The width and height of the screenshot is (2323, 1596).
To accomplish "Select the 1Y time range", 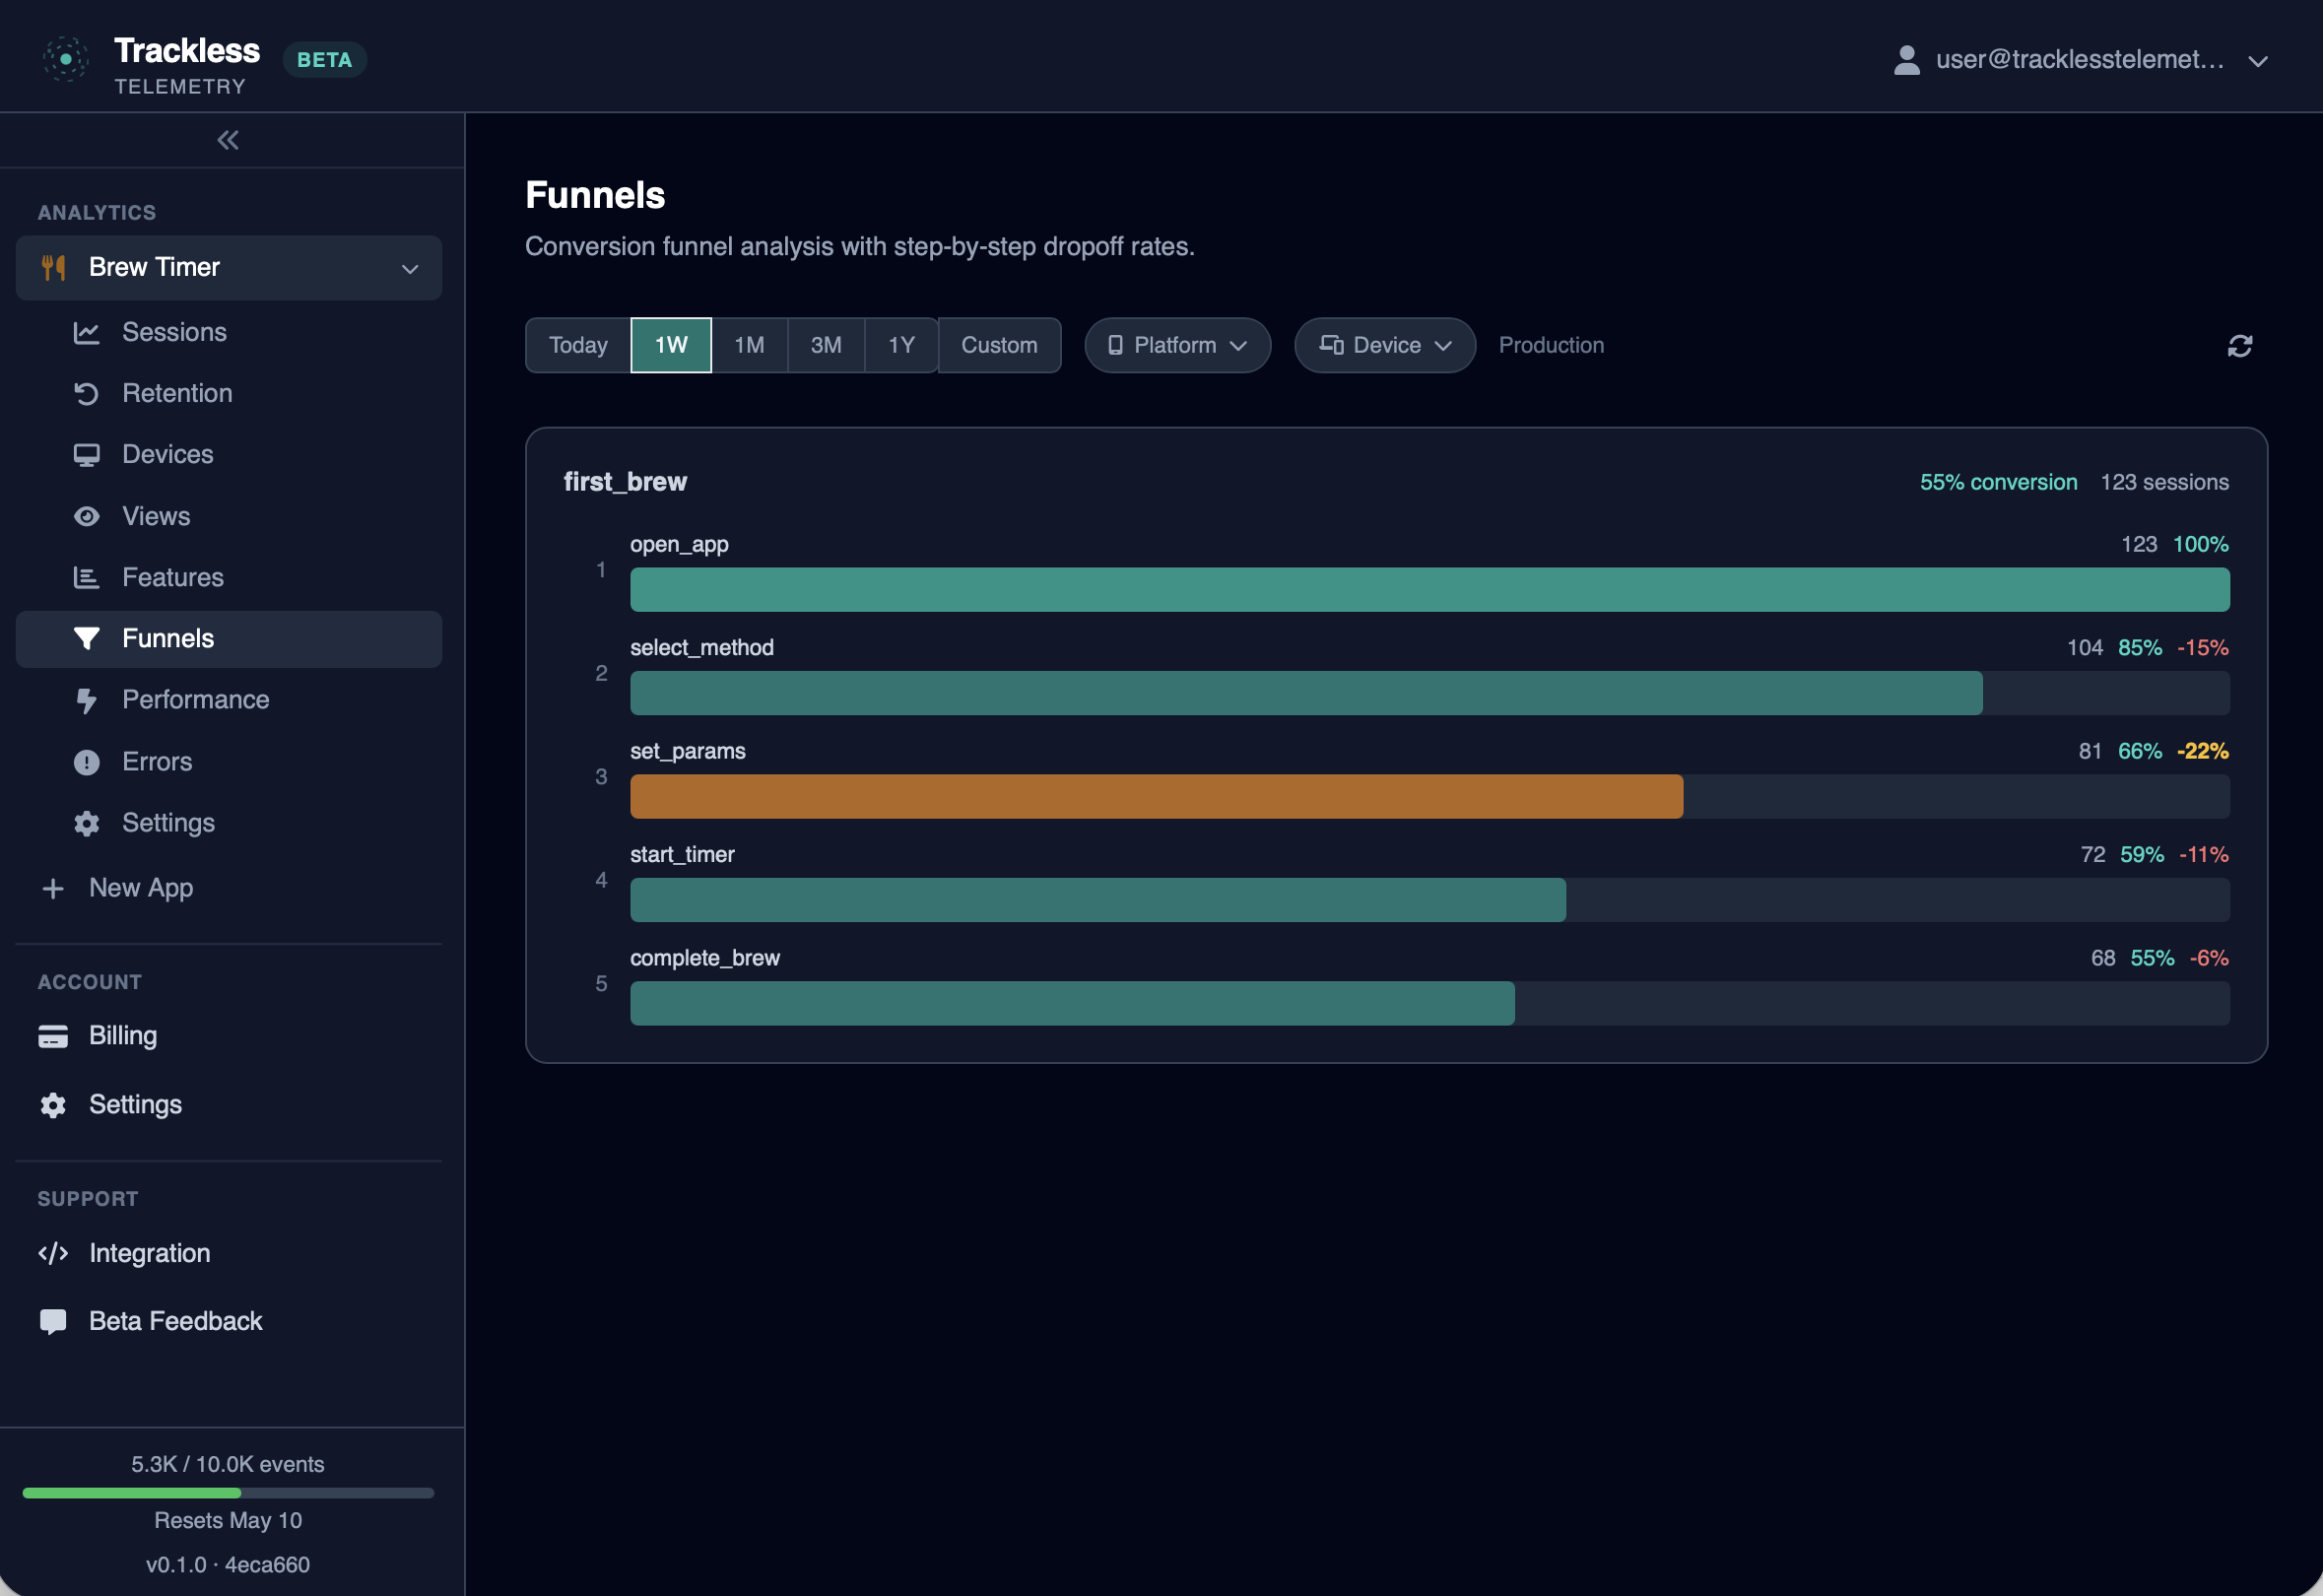I will tap(901, 345).
